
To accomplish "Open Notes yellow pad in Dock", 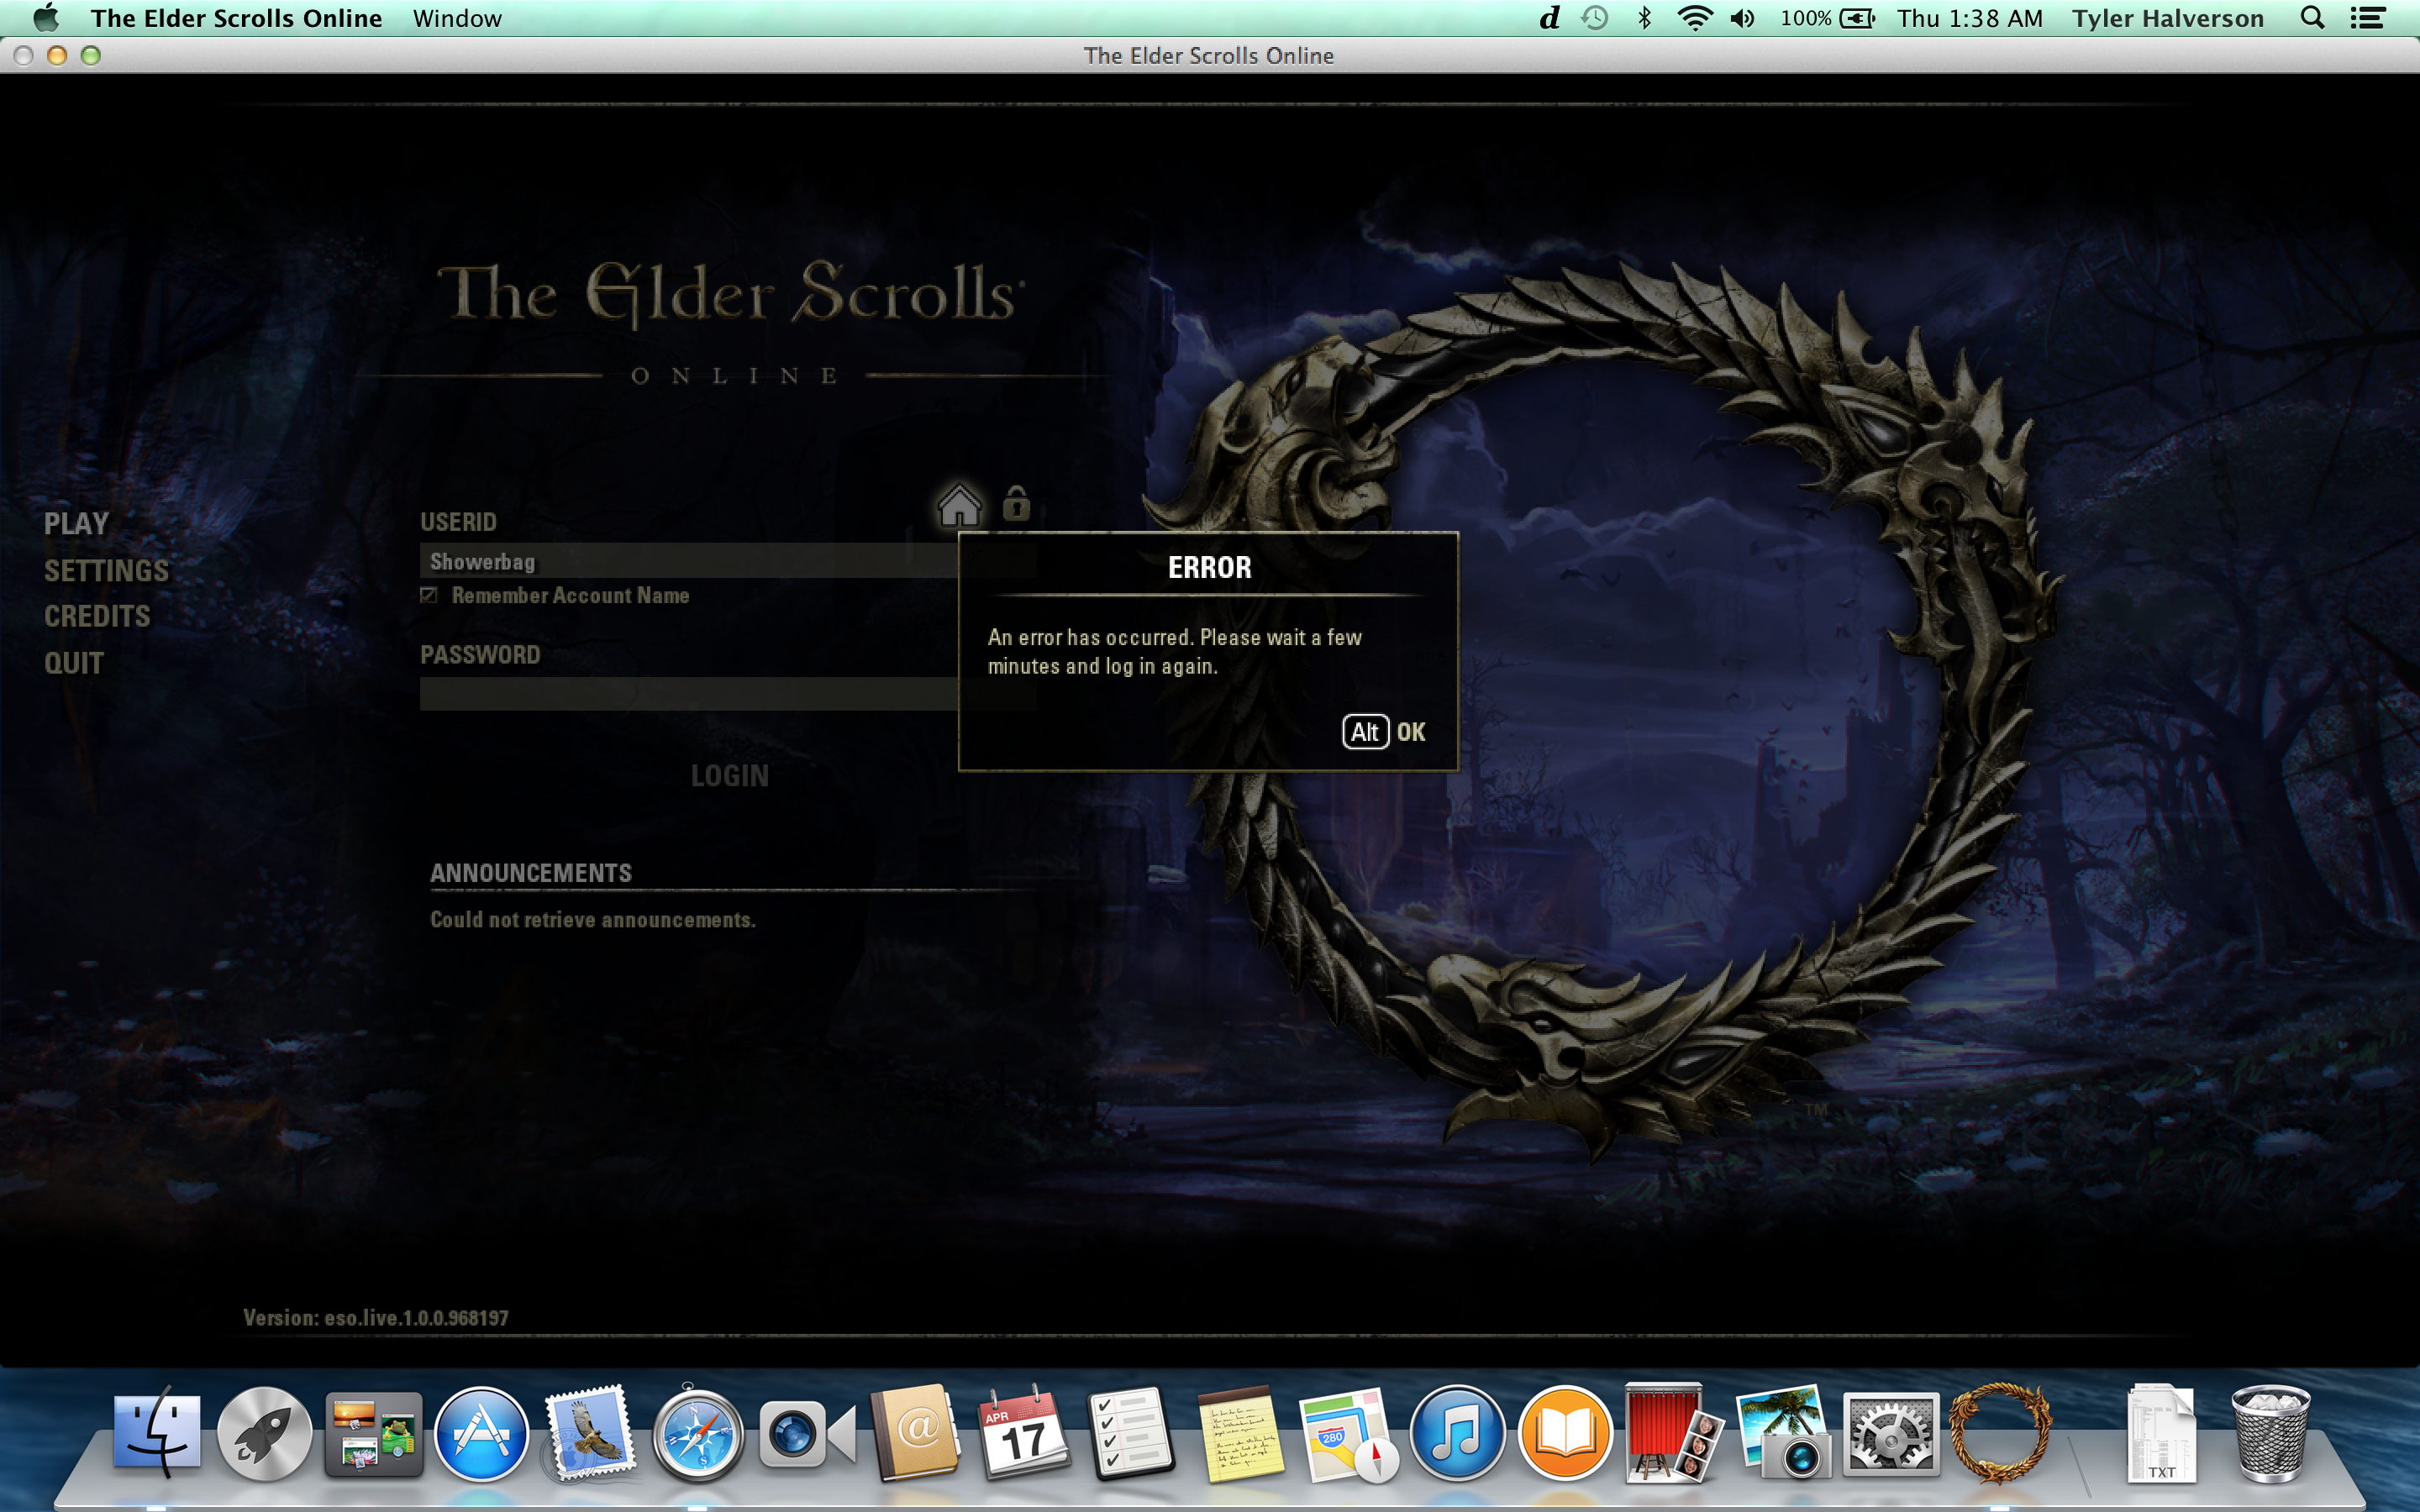I will coord(1240,1434).
